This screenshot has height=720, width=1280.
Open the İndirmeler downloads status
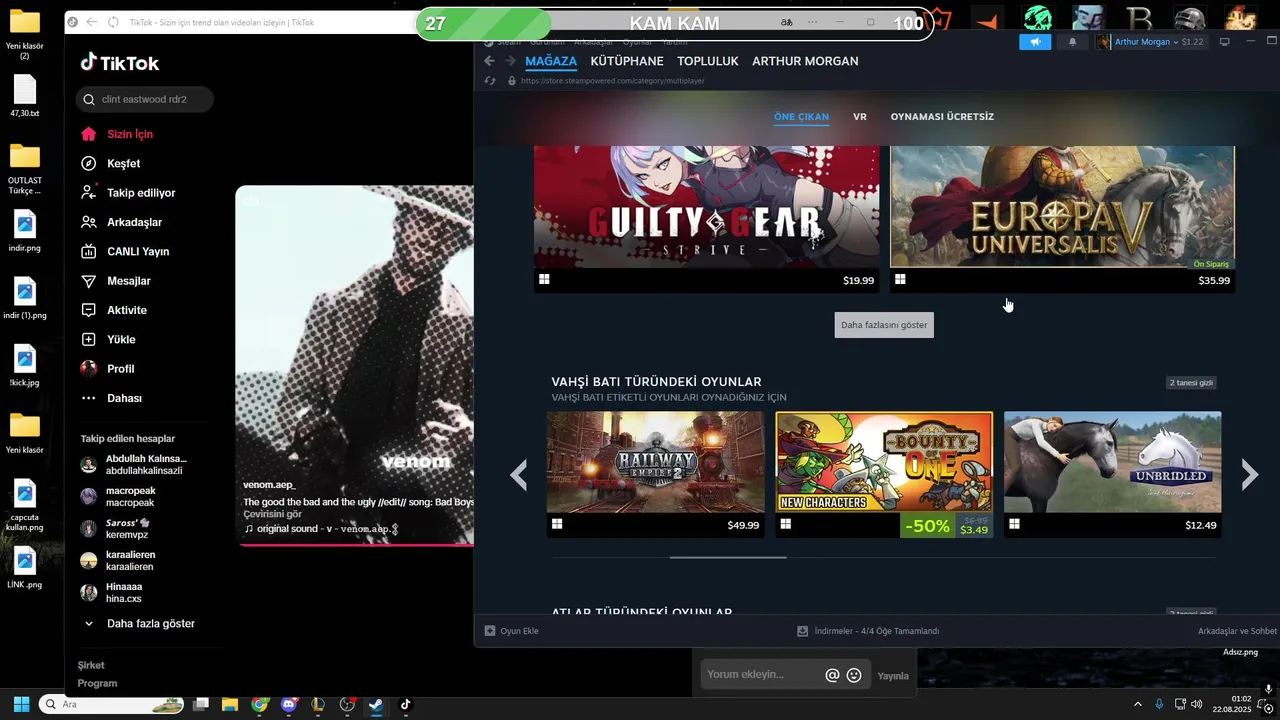(x=868, y=631)
